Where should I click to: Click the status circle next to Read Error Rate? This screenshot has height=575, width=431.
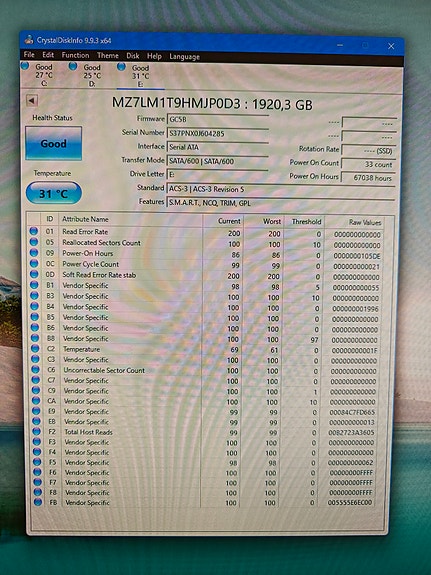coord(34,231)
